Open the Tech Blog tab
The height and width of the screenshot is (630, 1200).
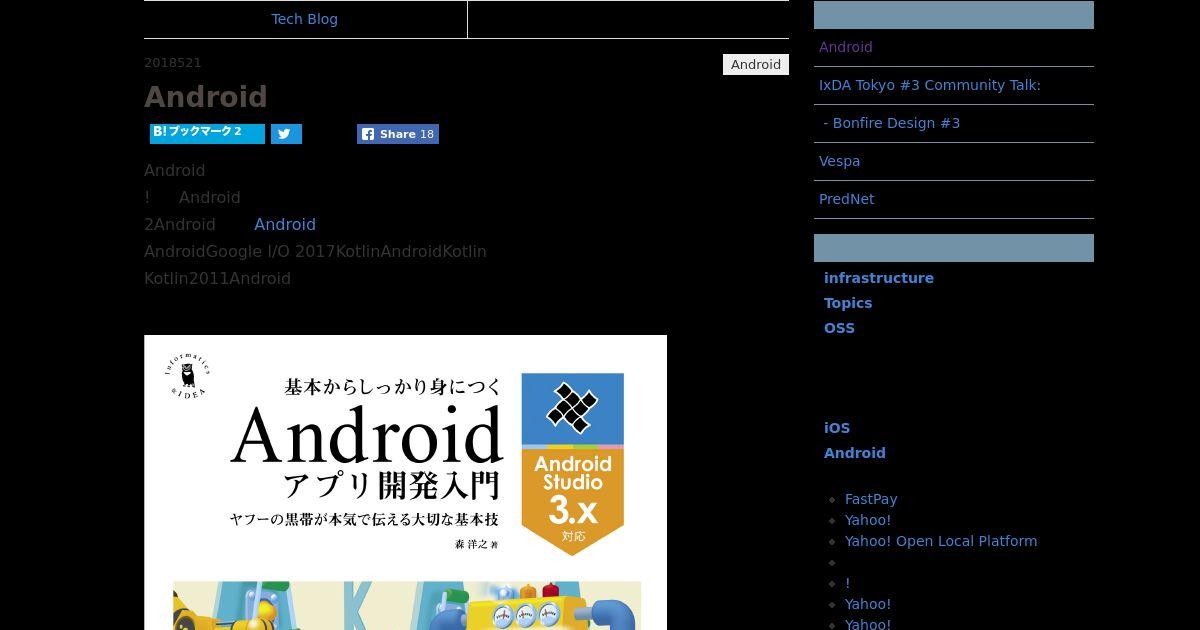click(x=305, y=19)
